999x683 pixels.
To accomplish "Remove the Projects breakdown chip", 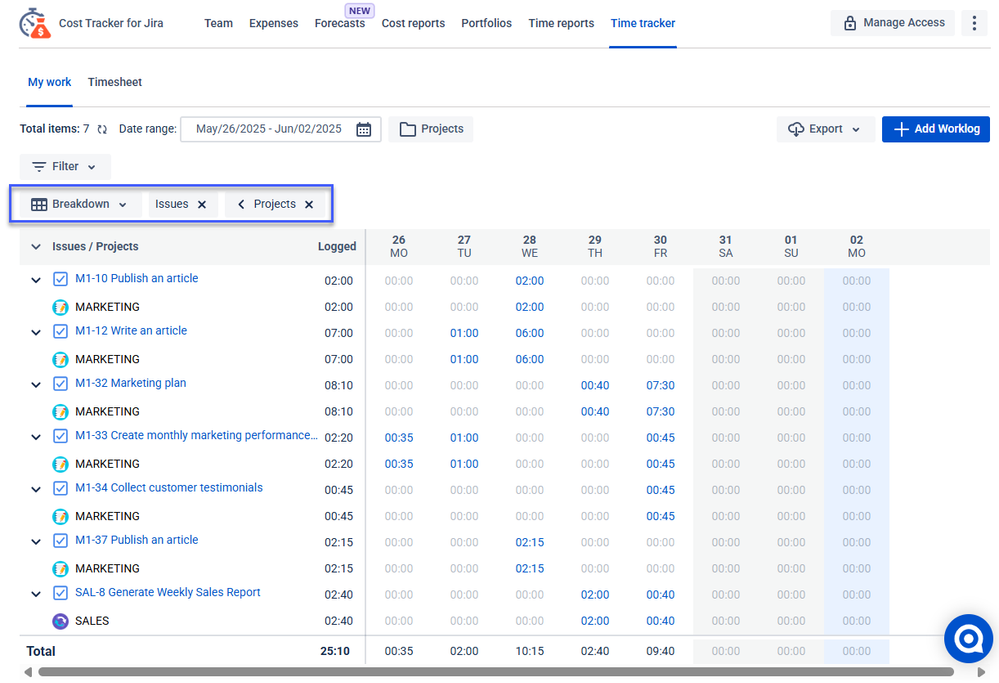I will coord(309,204).
